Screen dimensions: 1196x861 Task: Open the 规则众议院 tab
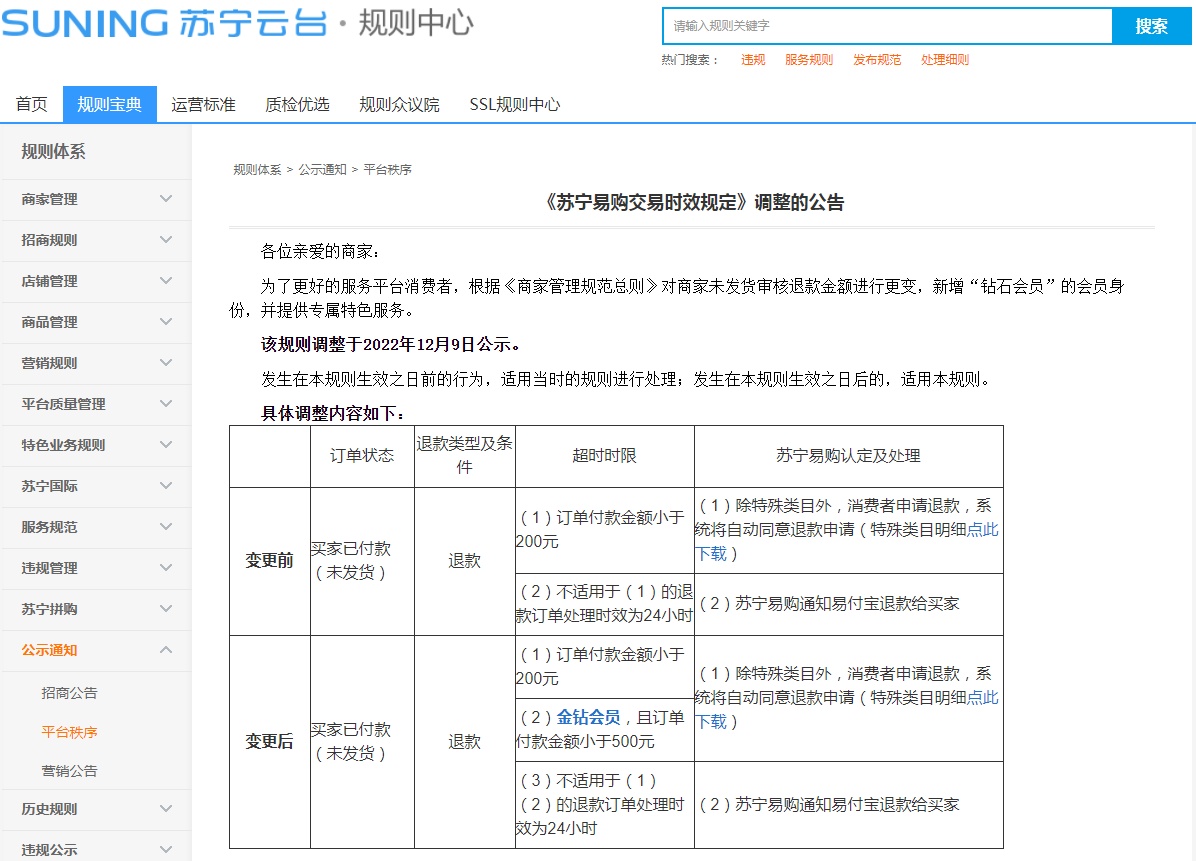point(399,104)
